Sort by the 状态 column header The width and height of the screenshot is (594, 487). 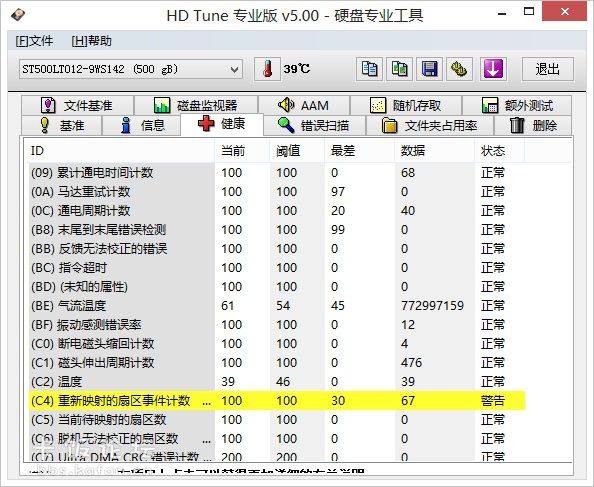click(x=500, y=151)
